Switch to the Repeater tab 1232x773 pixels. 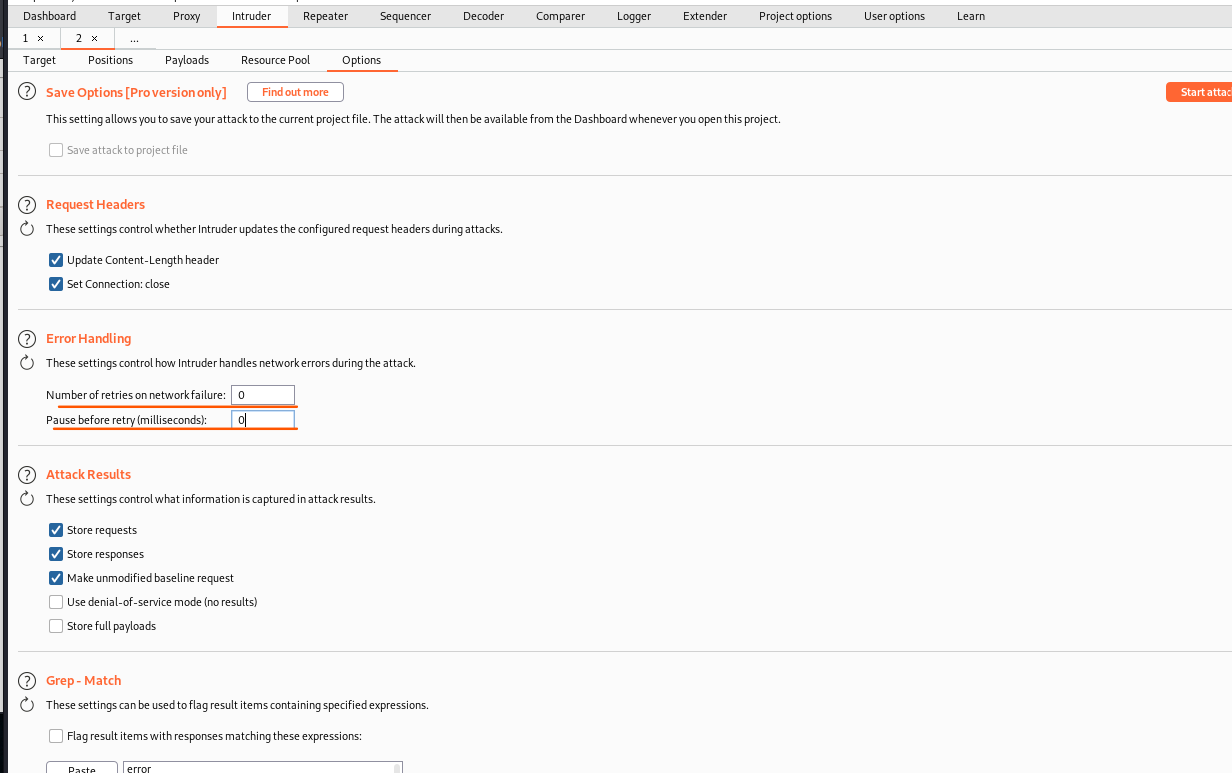[x=324, y=16]
